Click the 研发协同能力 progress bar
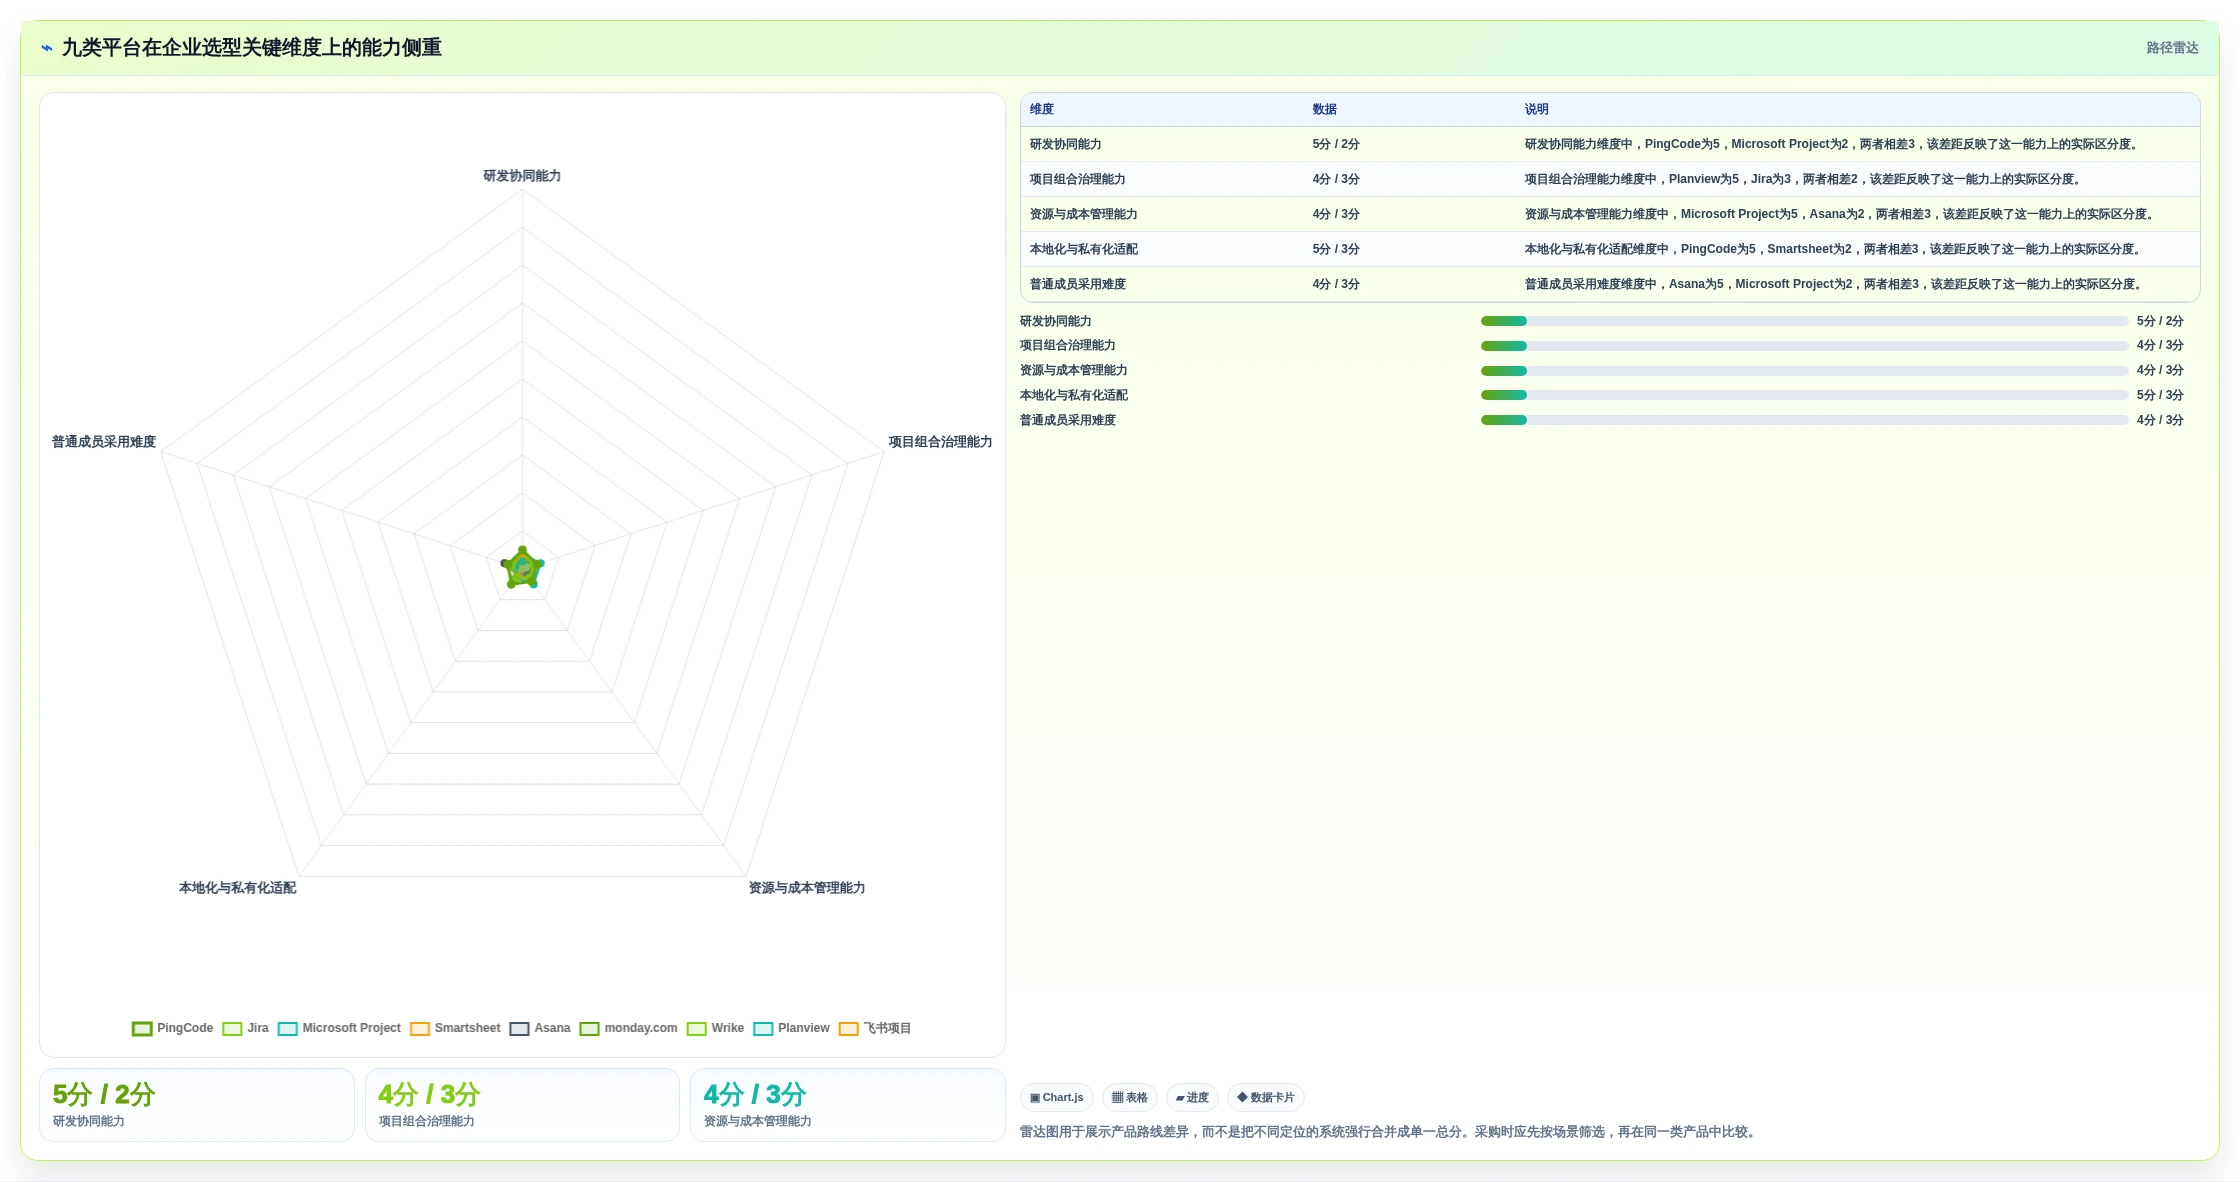This screenshot has height=1182, width=2240. click(1804, 321)
